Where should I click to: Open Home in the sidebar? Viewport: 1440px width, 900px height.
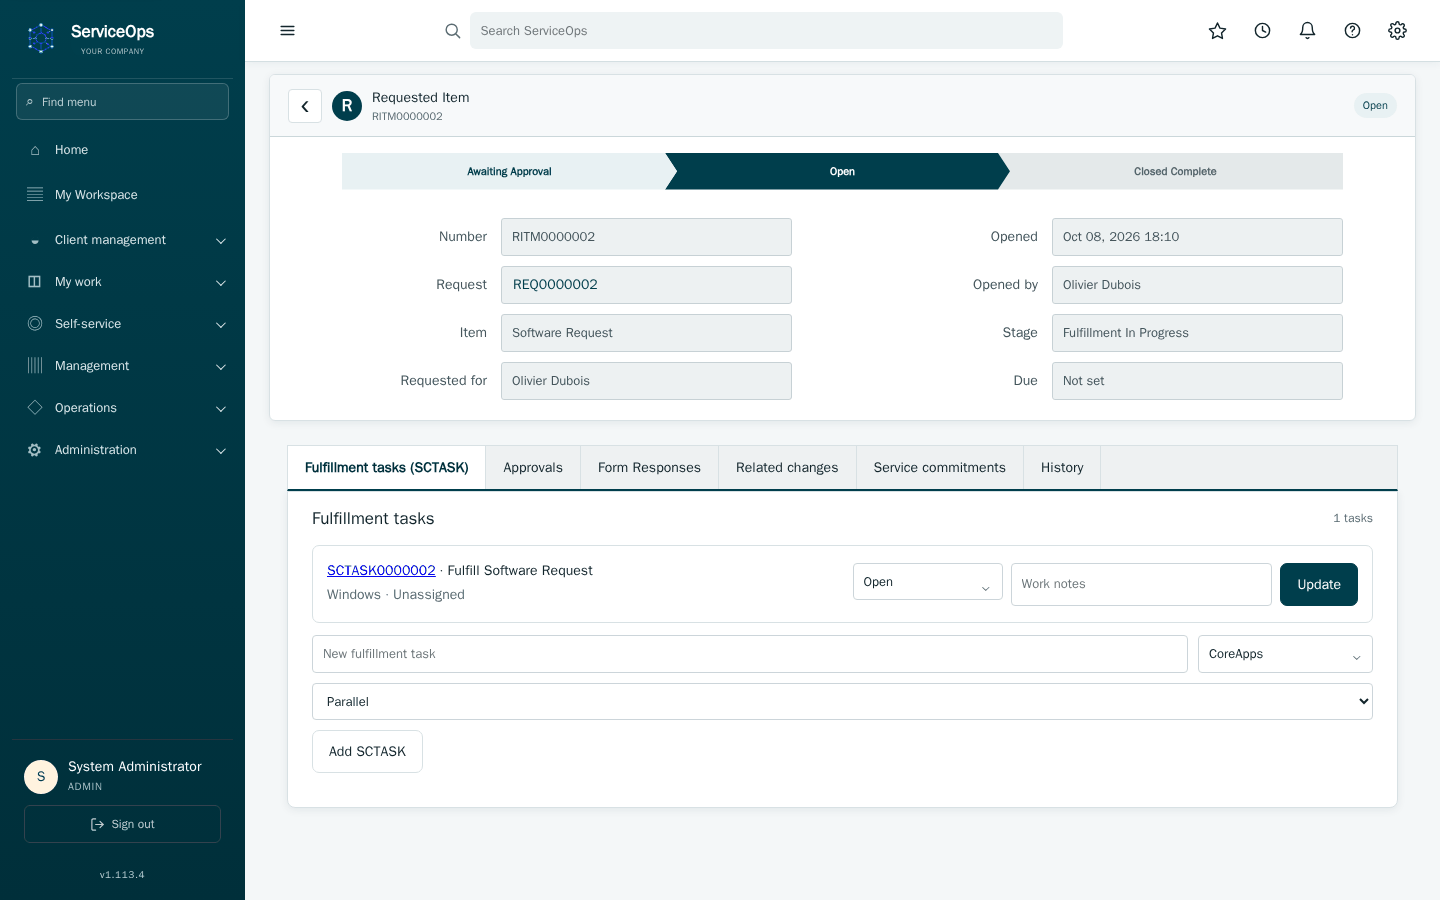122,150
